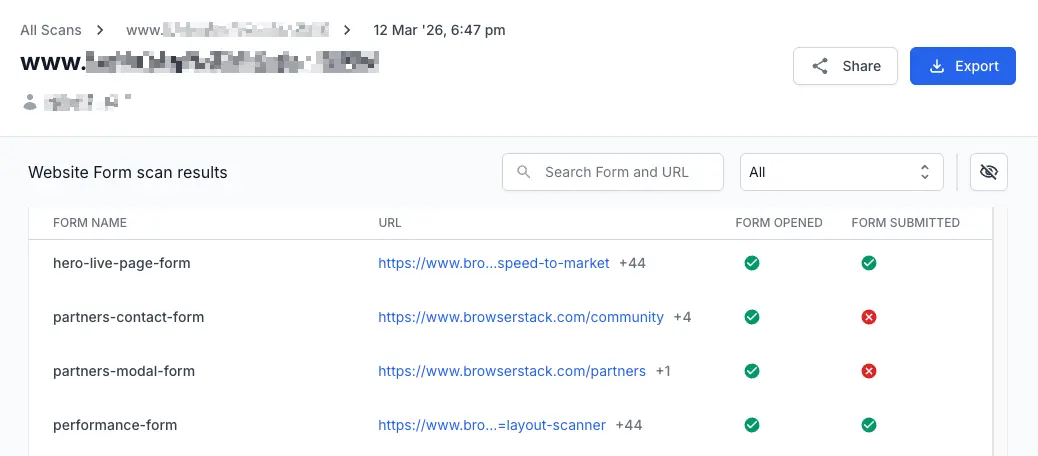
Task: Click green opened check for partners-modal-form
Action: (752, 371)
